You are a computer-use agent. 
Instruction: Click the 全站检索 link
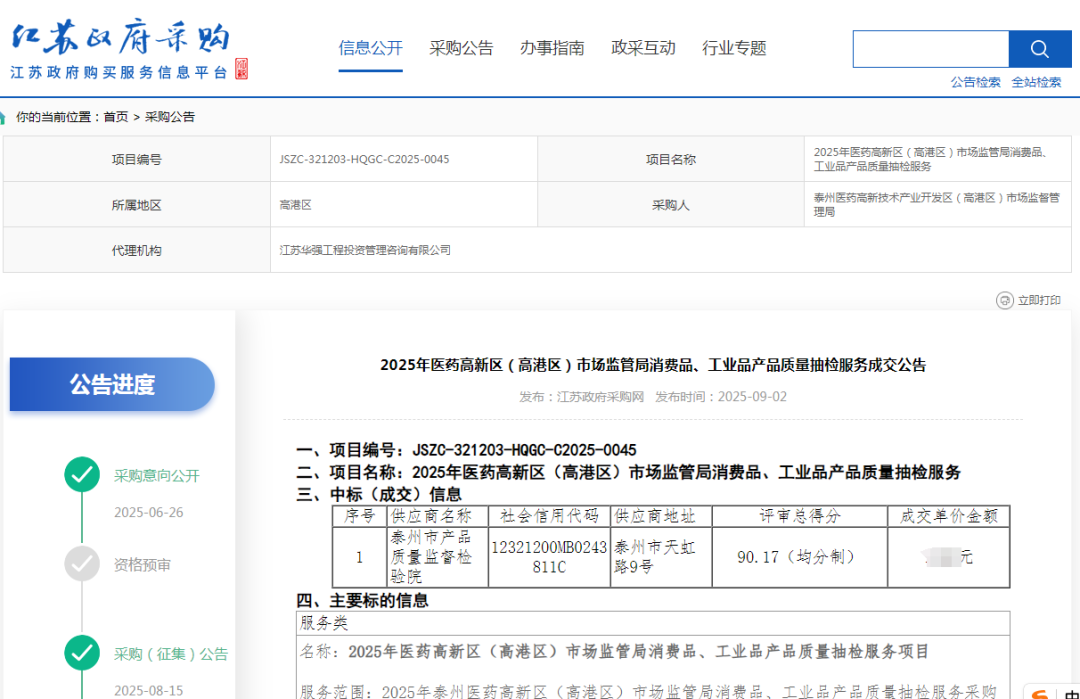(x=1036, y=82)
